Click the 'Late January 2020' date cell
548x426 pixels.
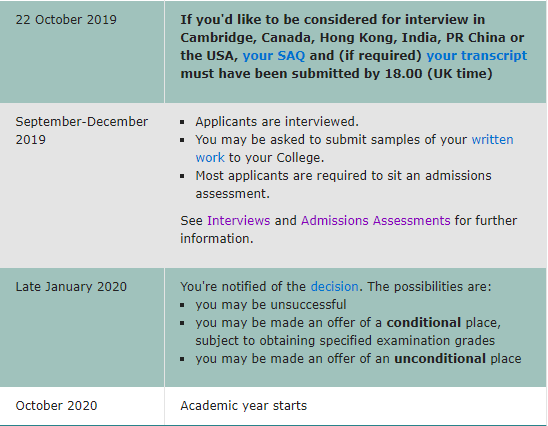coord(82,327)
